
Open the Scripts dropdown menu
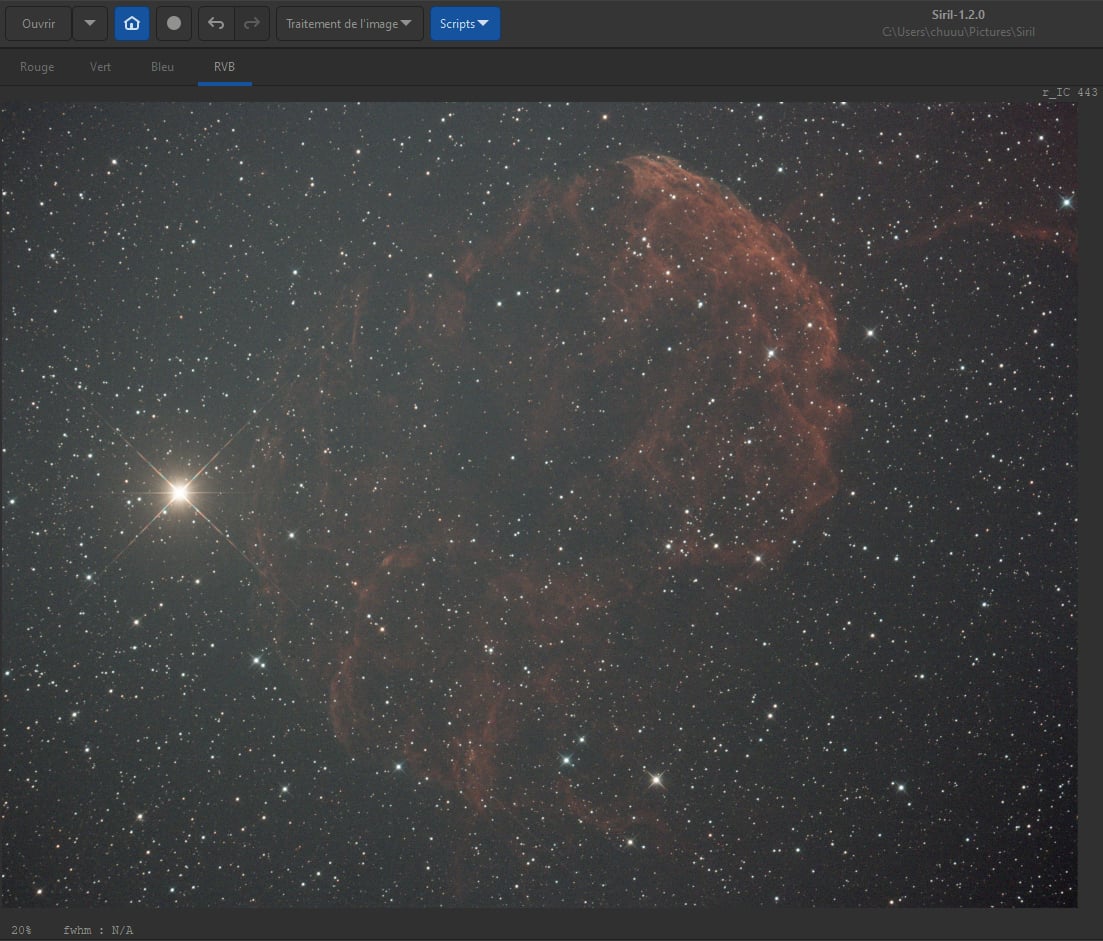click(x=465, y=23)
